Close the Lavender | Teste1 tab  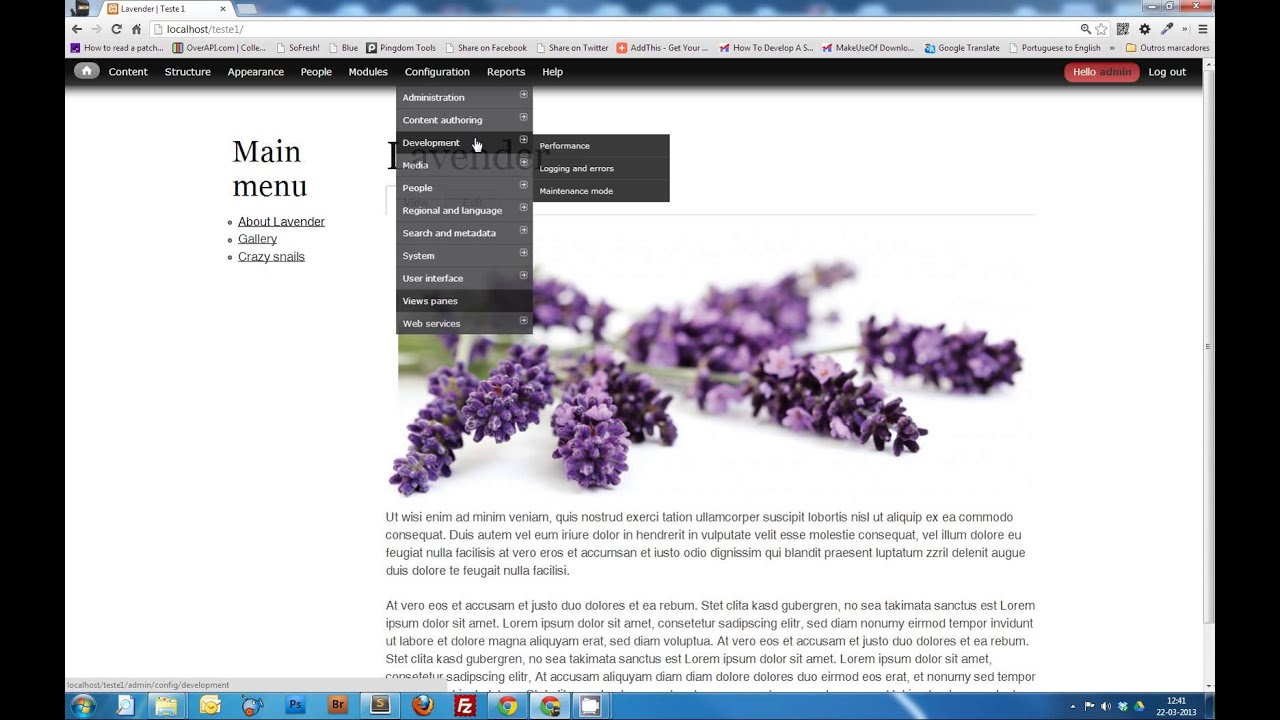pyautogui.click(x=223, y=9)
